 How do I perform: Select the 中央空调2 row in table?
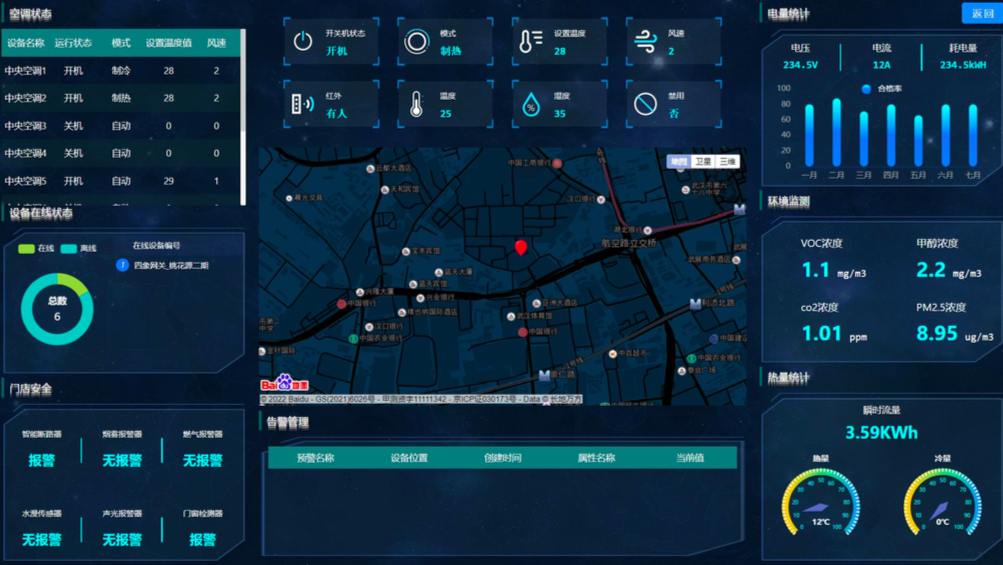tap(120, 98)
